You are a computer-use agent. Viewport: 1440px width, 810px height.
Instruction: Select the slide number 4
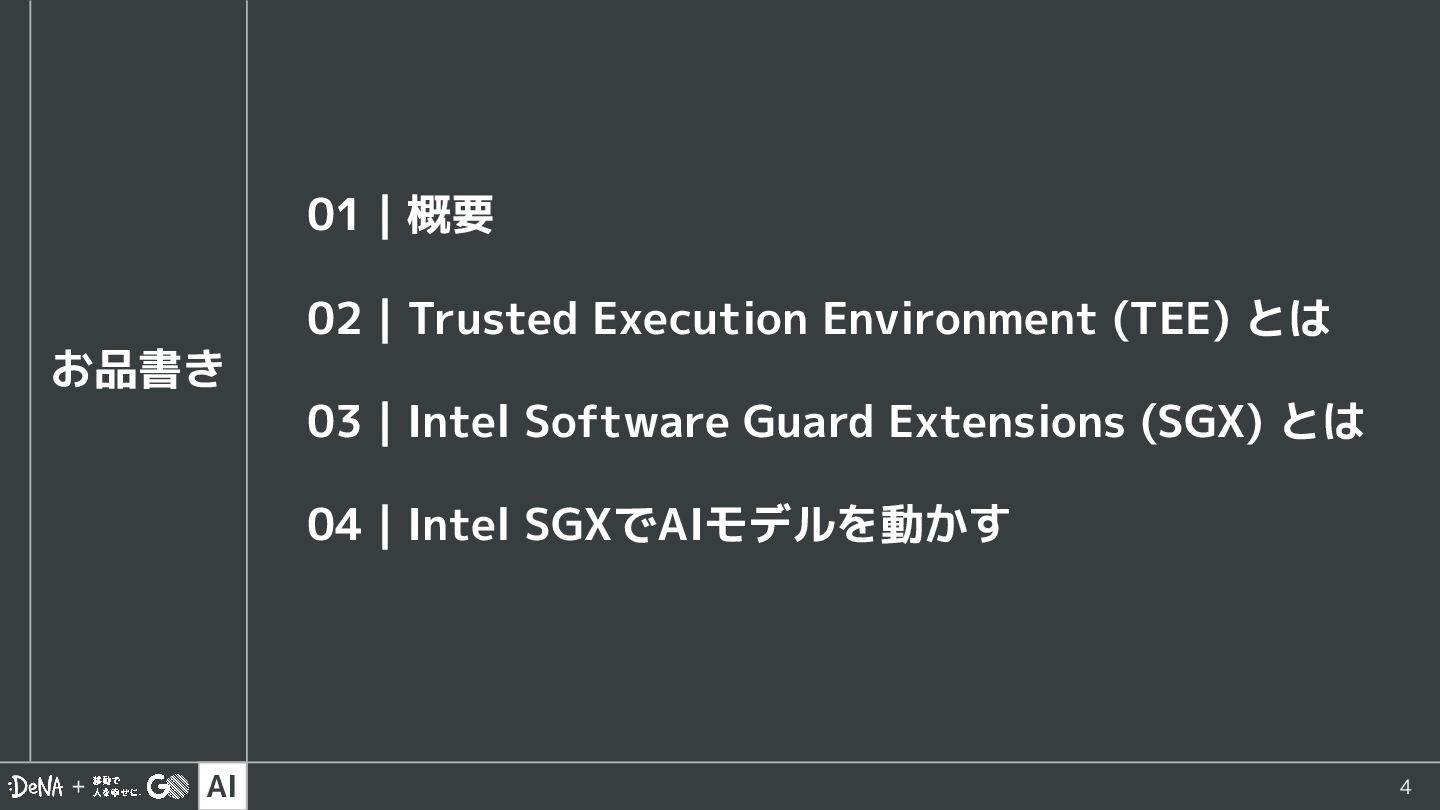click(x=1405, y=787)
